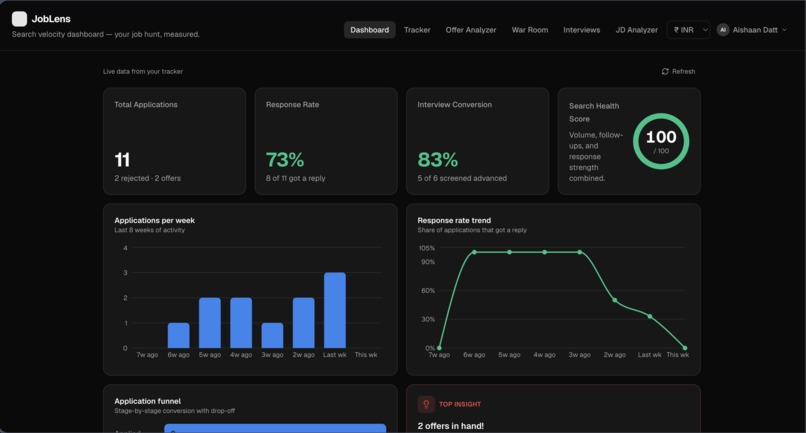This screenshot has height=433, width=806.
Task: Click the 5w ago bar in chart
Action: click(210, 323)
